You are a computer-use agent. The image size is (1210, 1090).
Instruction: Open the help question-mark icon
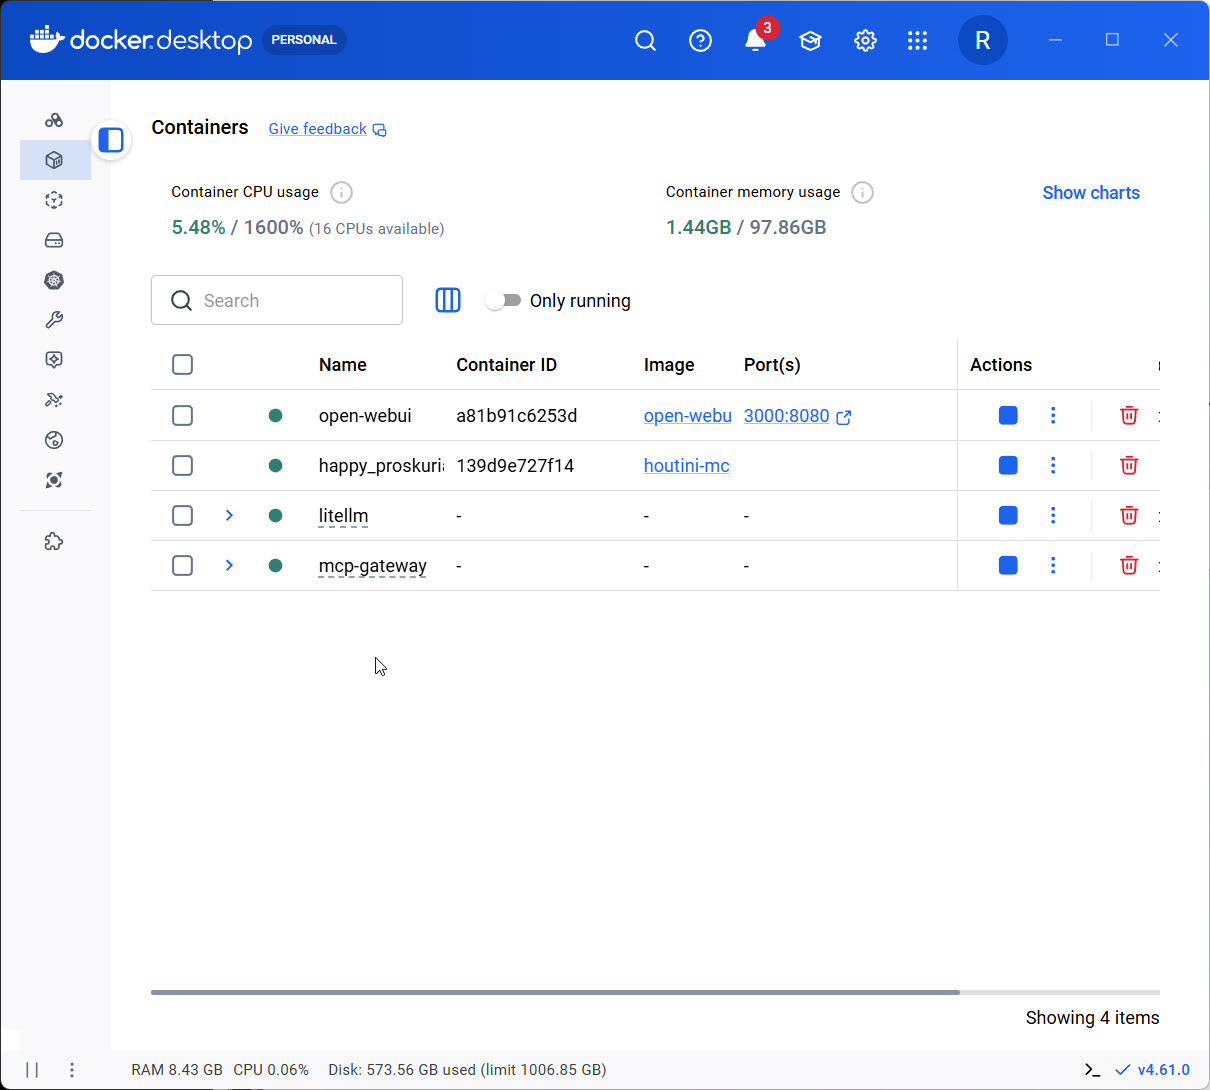point(701,40)
